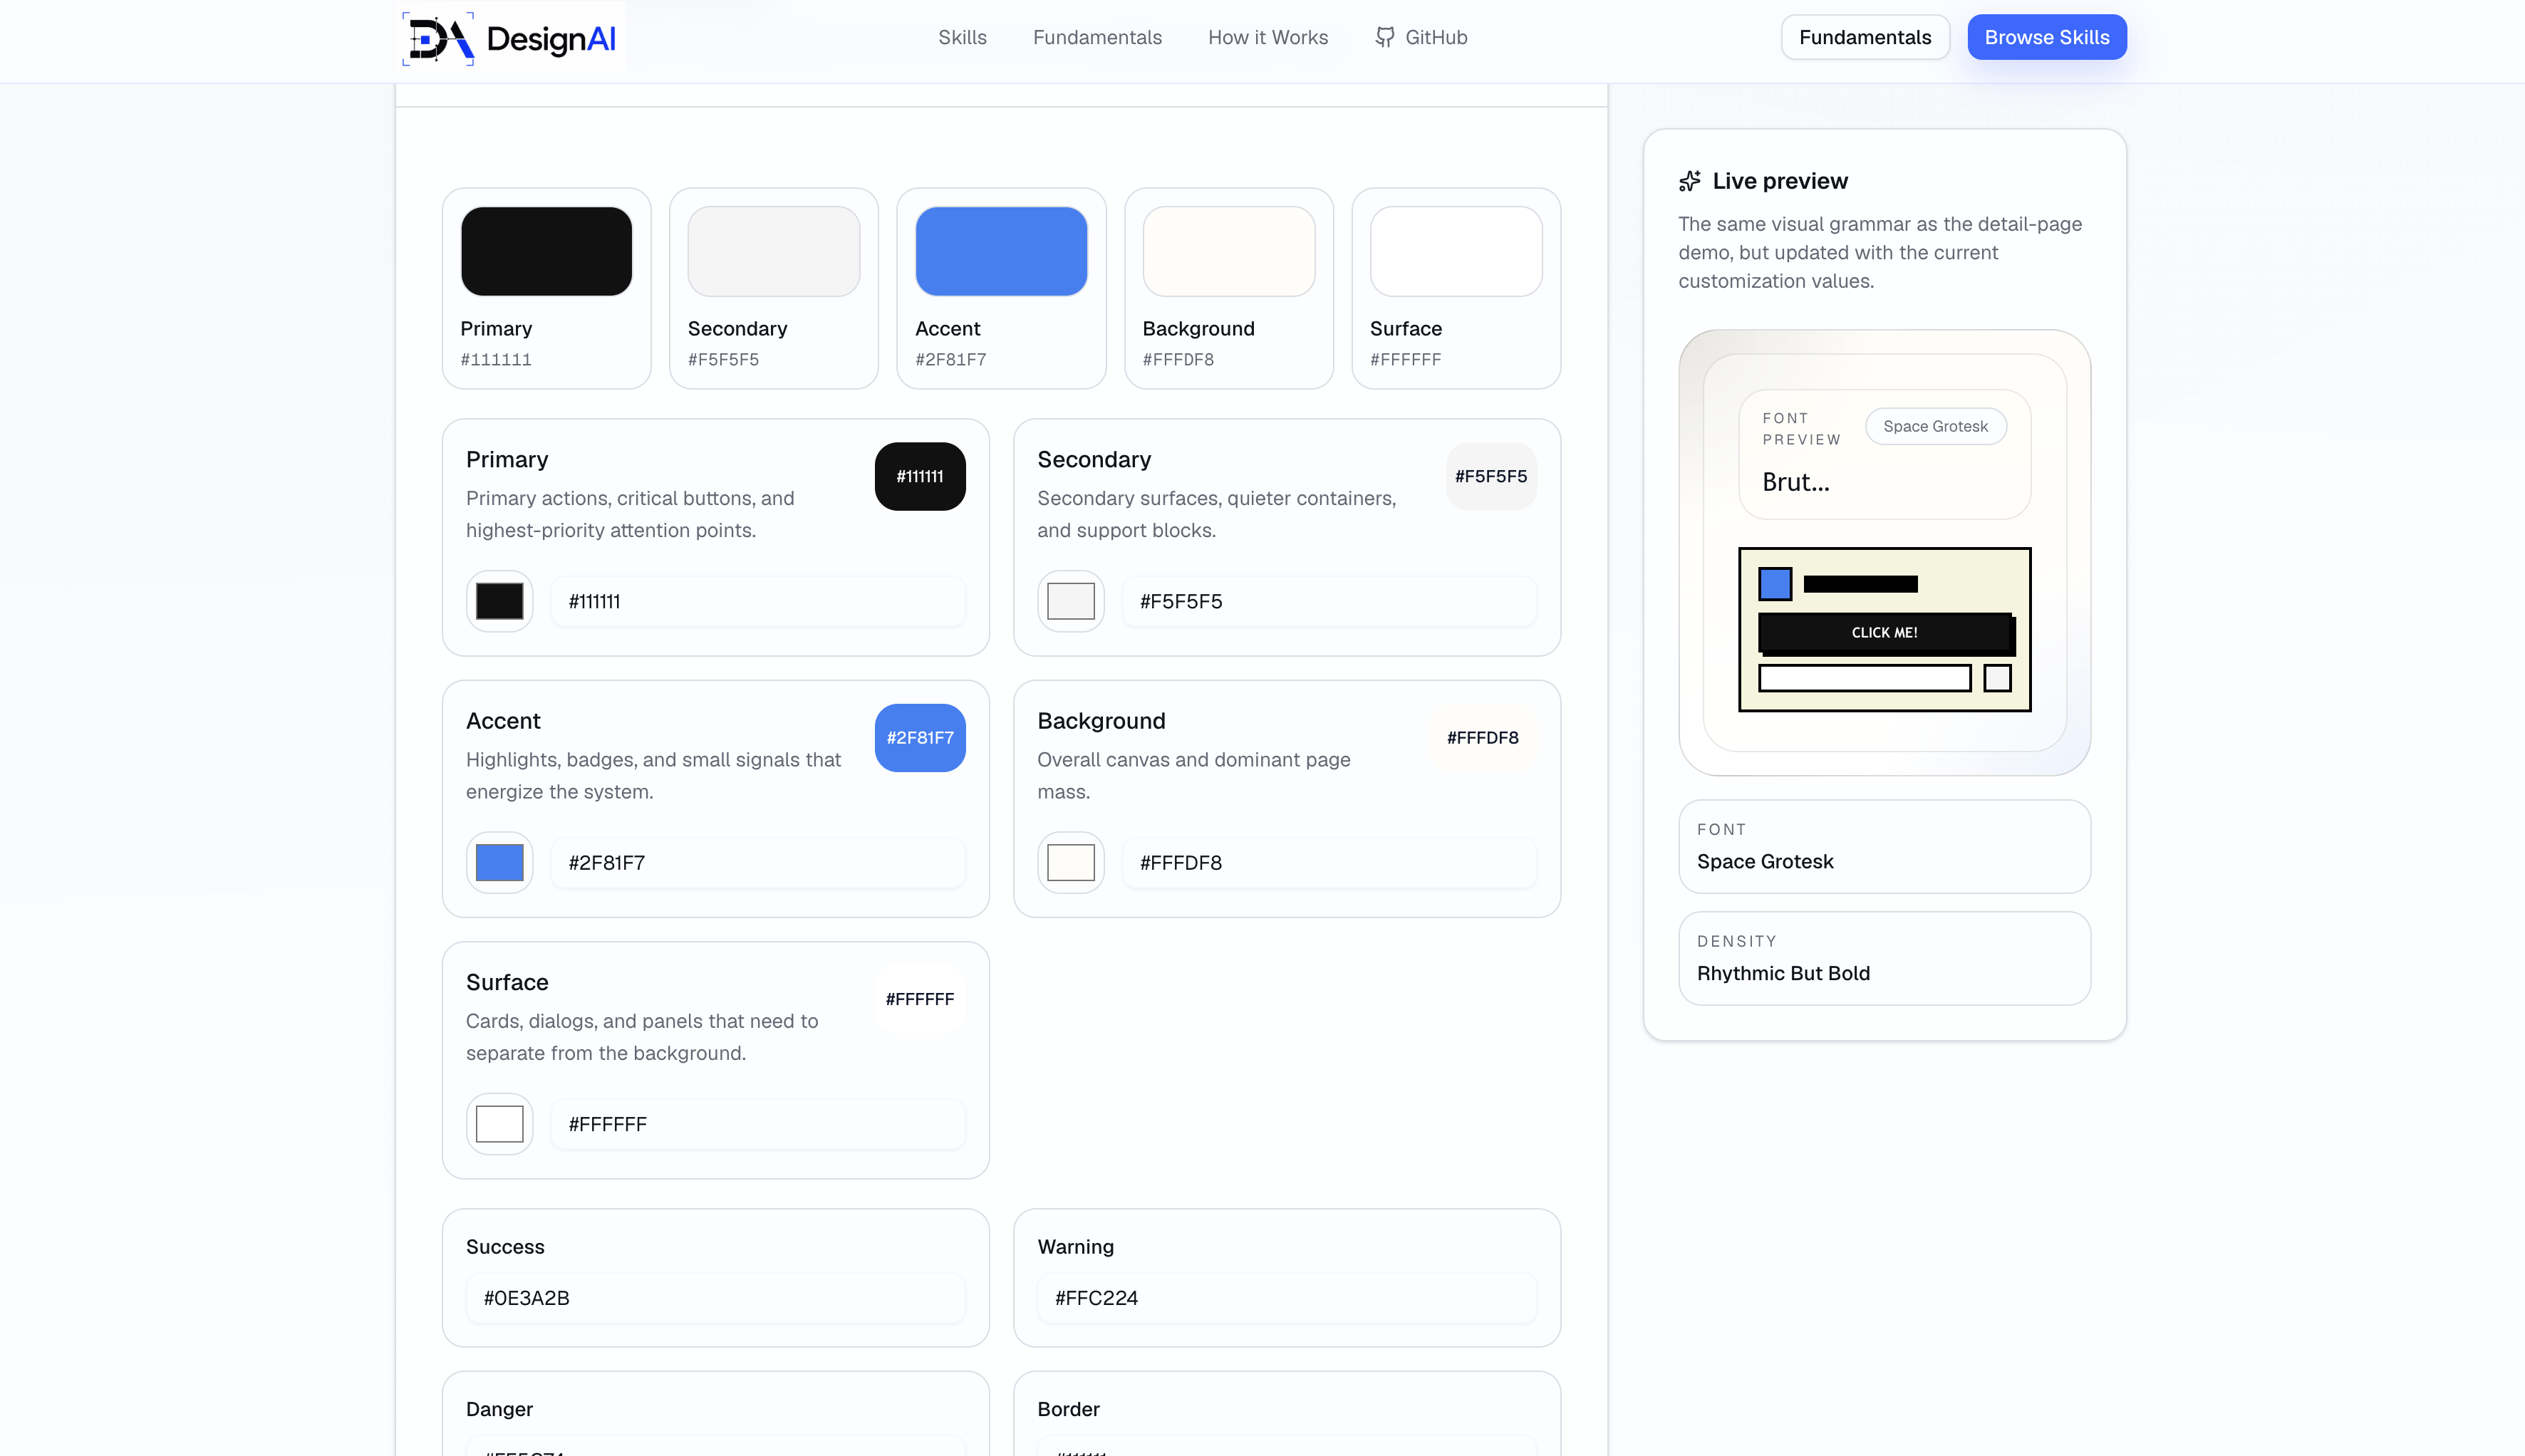The width and height of the screenshot is (2525, 1456).
Task: Click the Success hex input #0E3A2B
Action: point(716,1298)
